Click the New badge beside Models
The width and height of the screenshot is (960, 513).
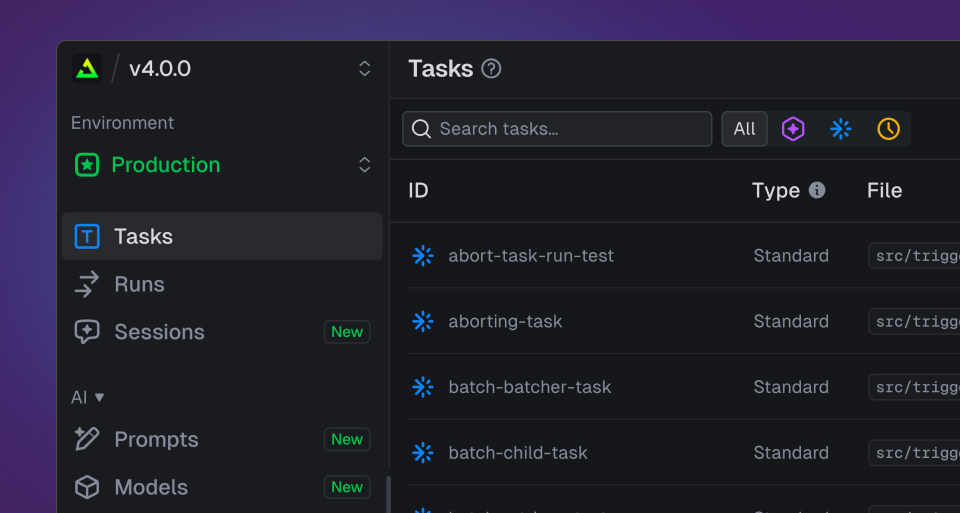[347, 487]
